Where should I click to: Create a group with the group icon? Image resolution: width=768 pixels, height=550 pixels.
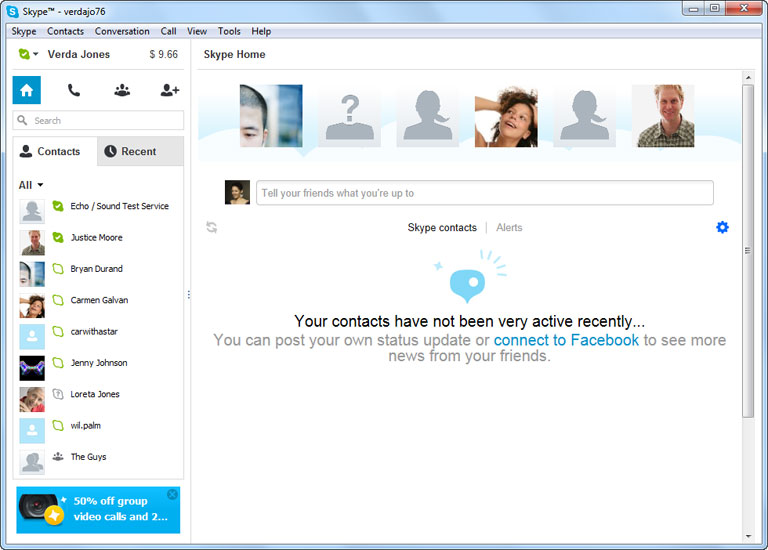(122, 90)
